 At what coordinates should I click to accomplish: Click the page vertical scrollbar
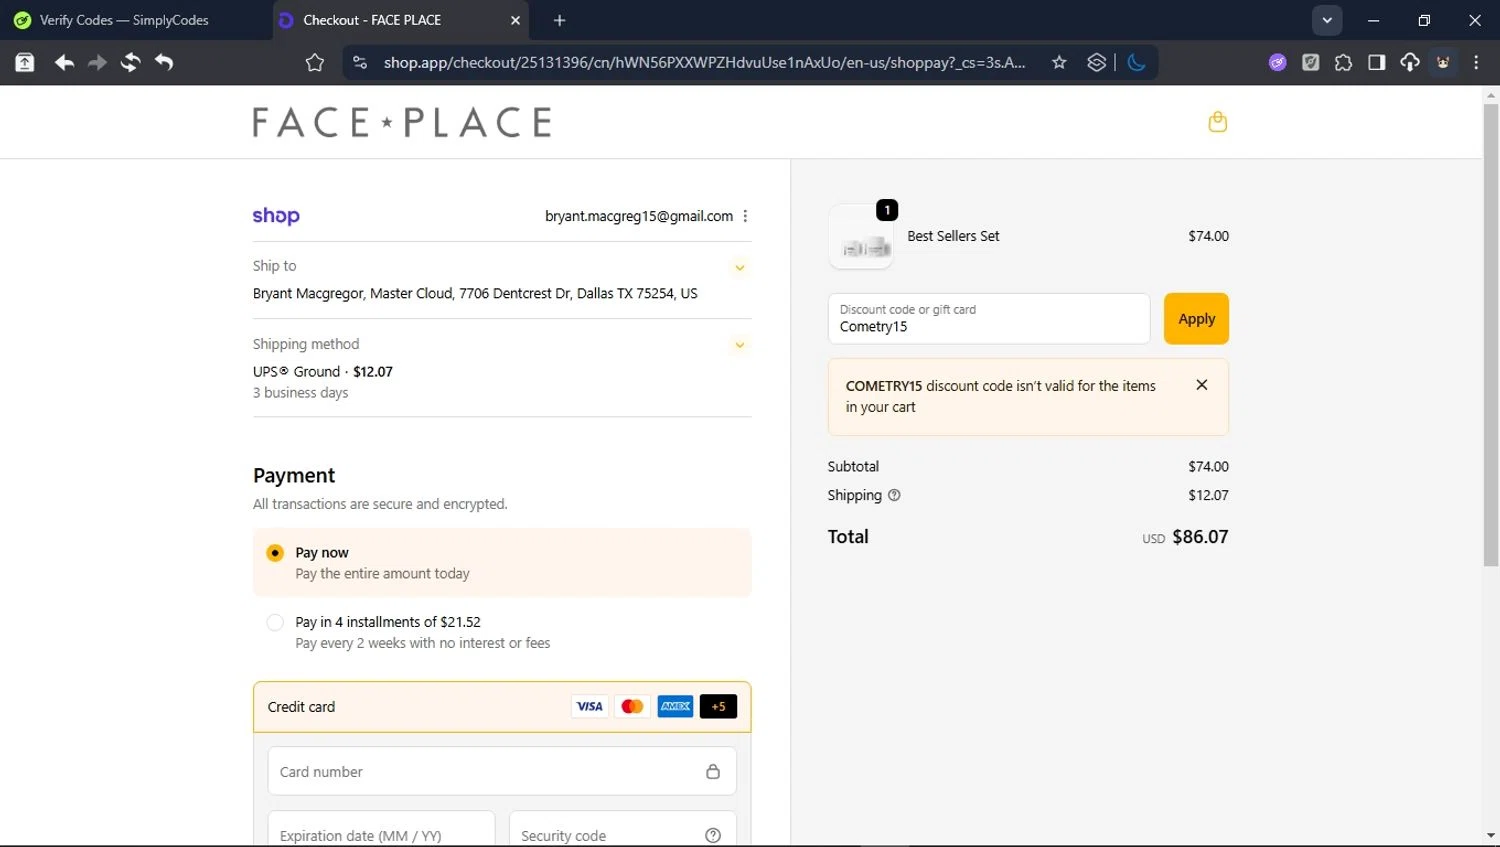(x=1491, y=335)
